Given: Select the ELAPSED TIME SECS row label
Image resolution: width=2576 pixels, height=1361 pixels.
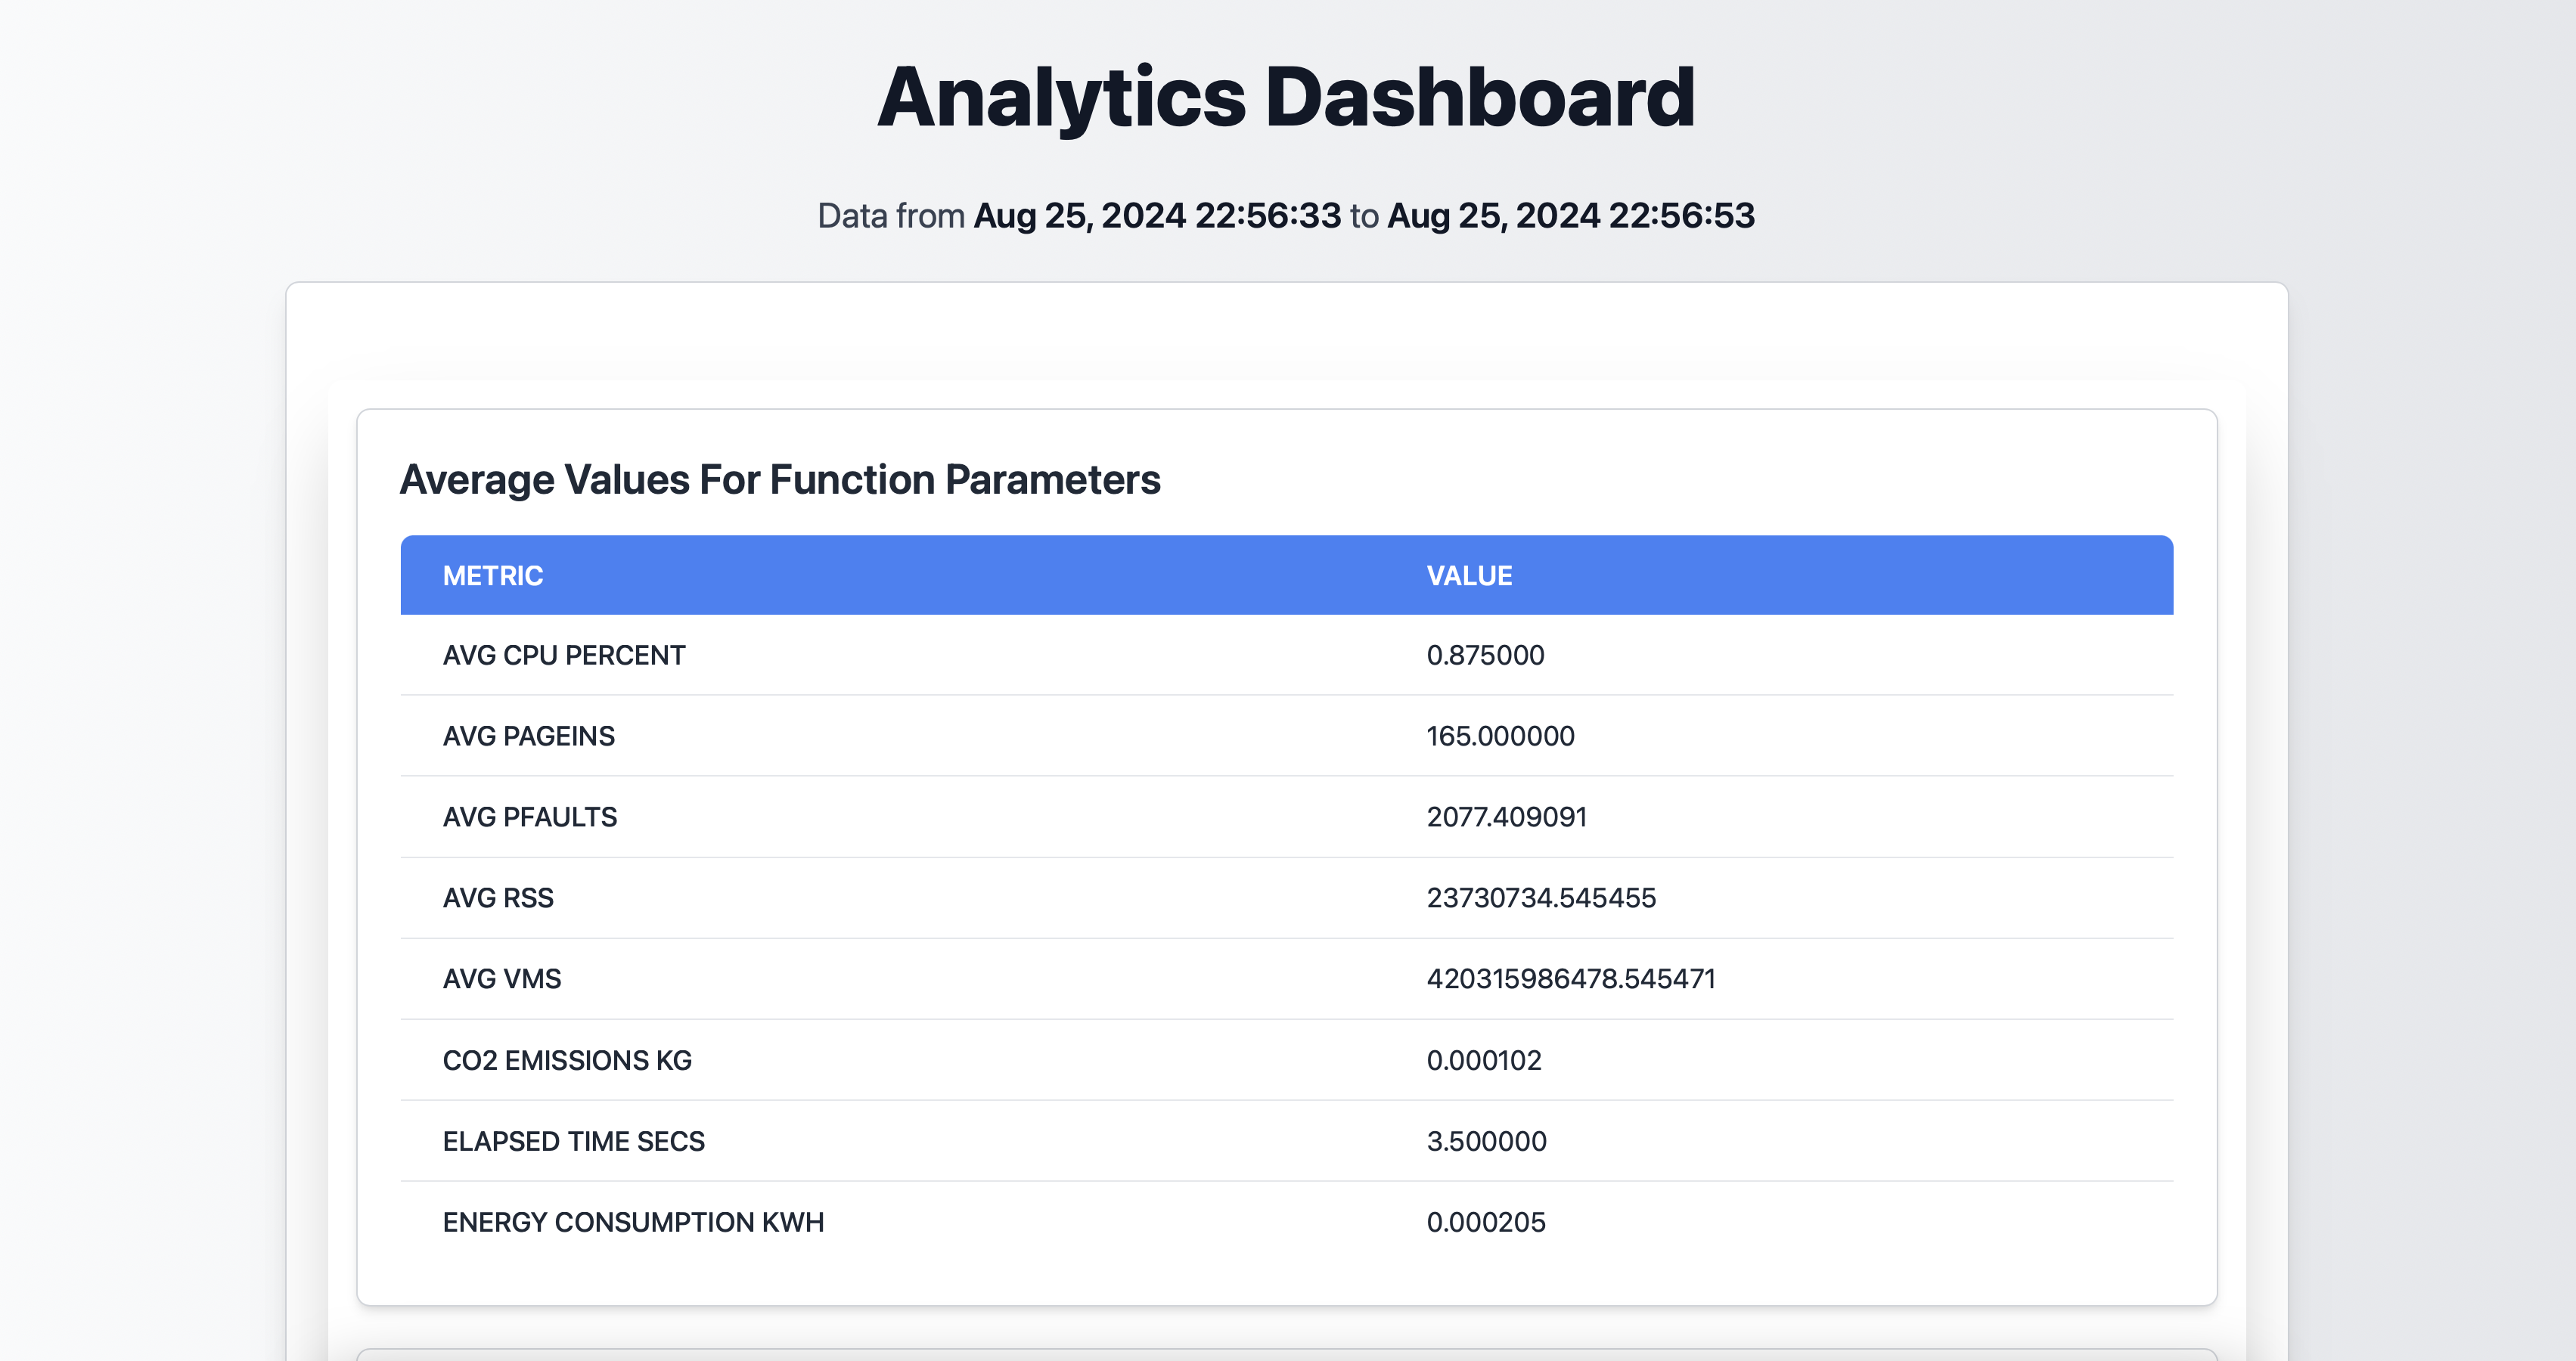Looking at the screenshot, I should click(x=574, y=1141).
